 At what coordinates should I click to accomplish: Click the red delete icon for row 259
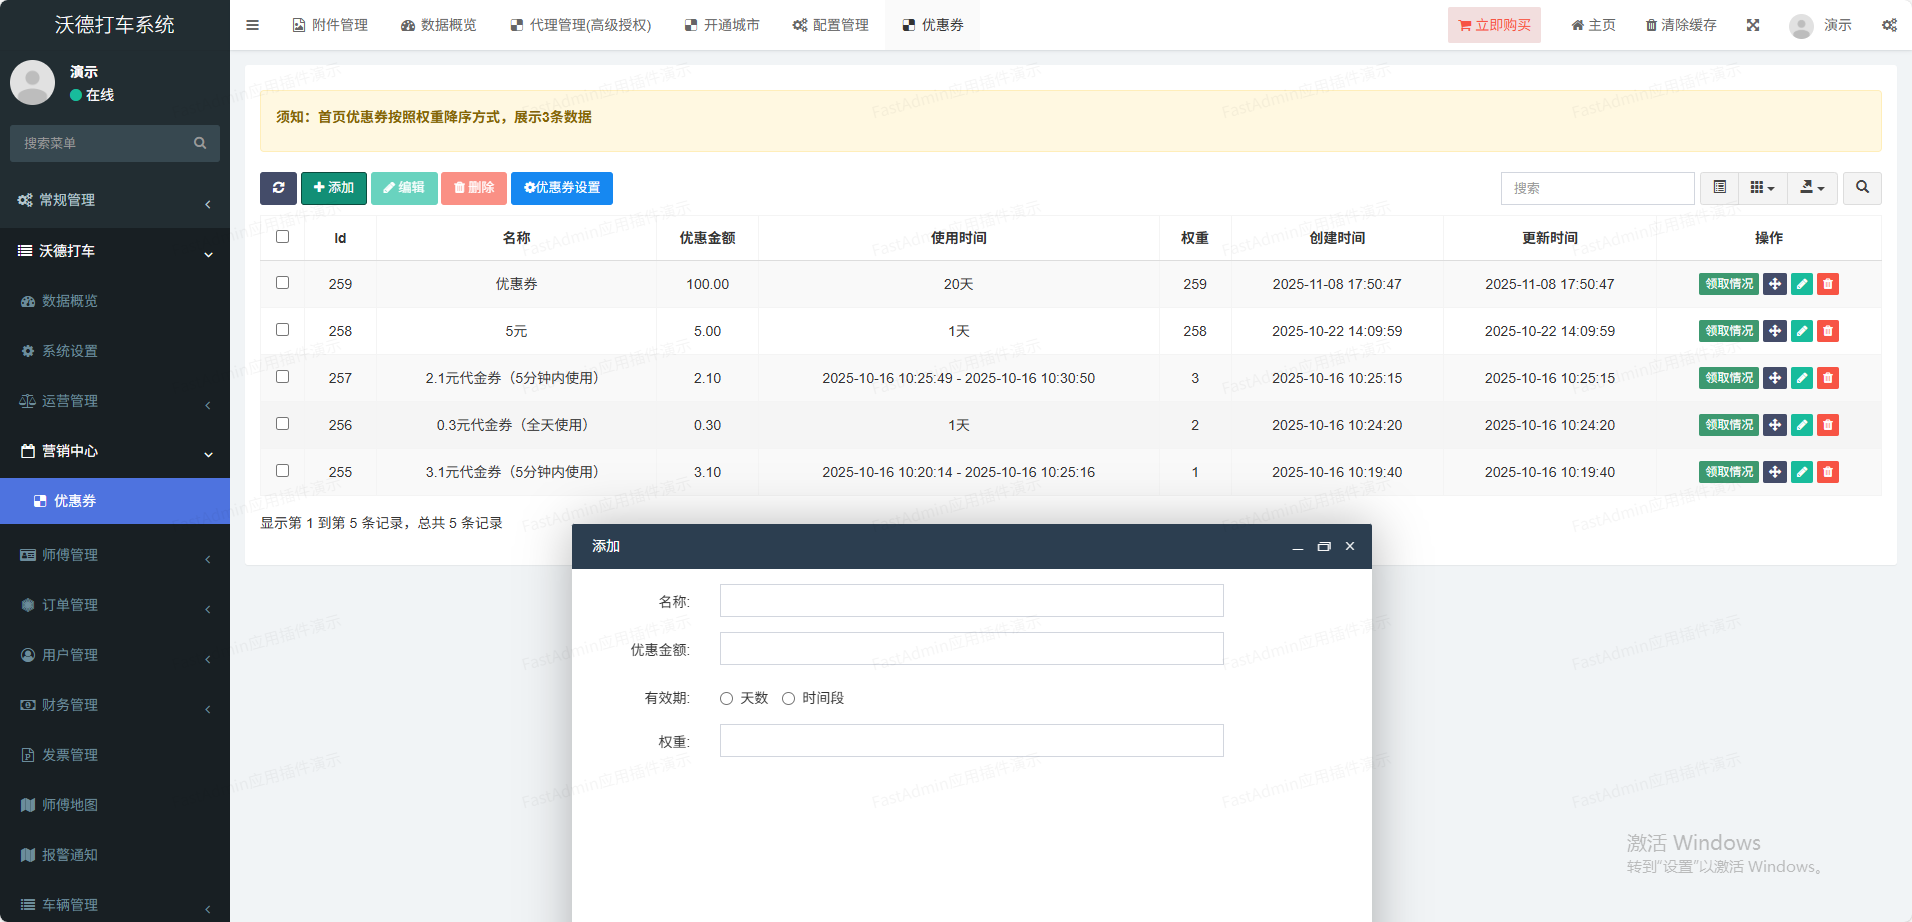click(x=1827, y=284)
